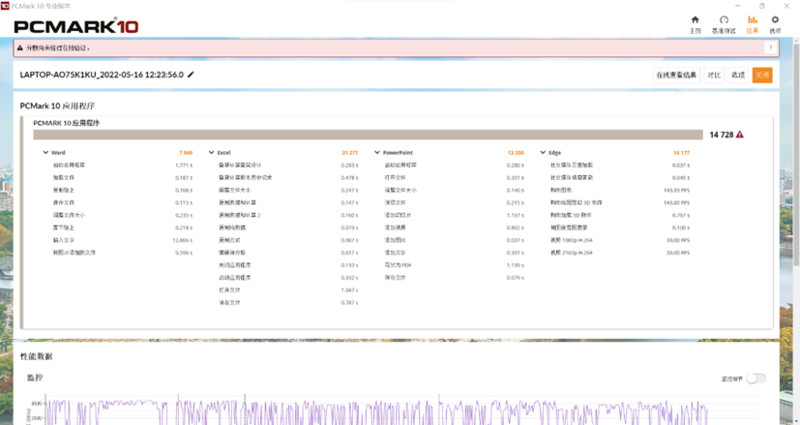Click the PowerPoint value 1.167 s
This screenshot has height=425, width=800.
(515, 215)
